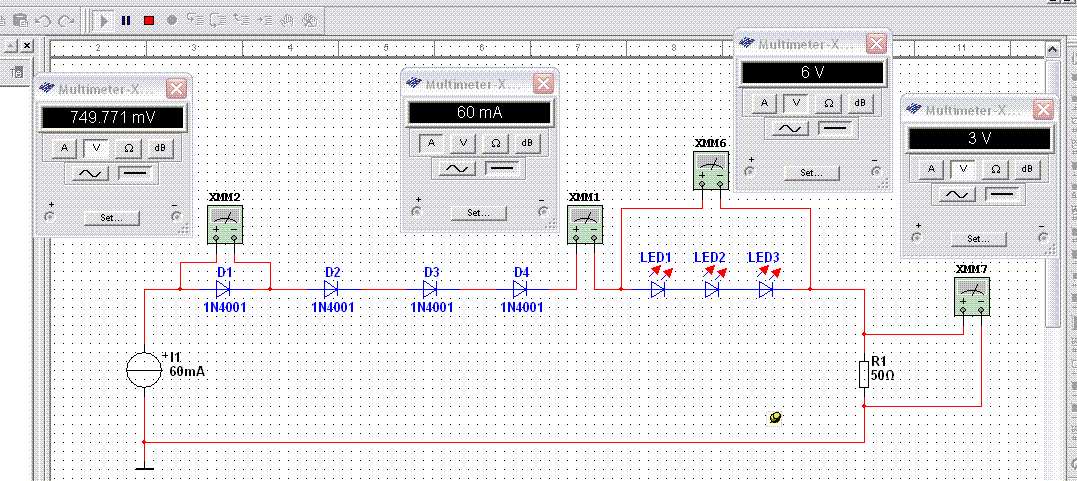Click the vertical scrollbar up arrow

[1051, 48]
